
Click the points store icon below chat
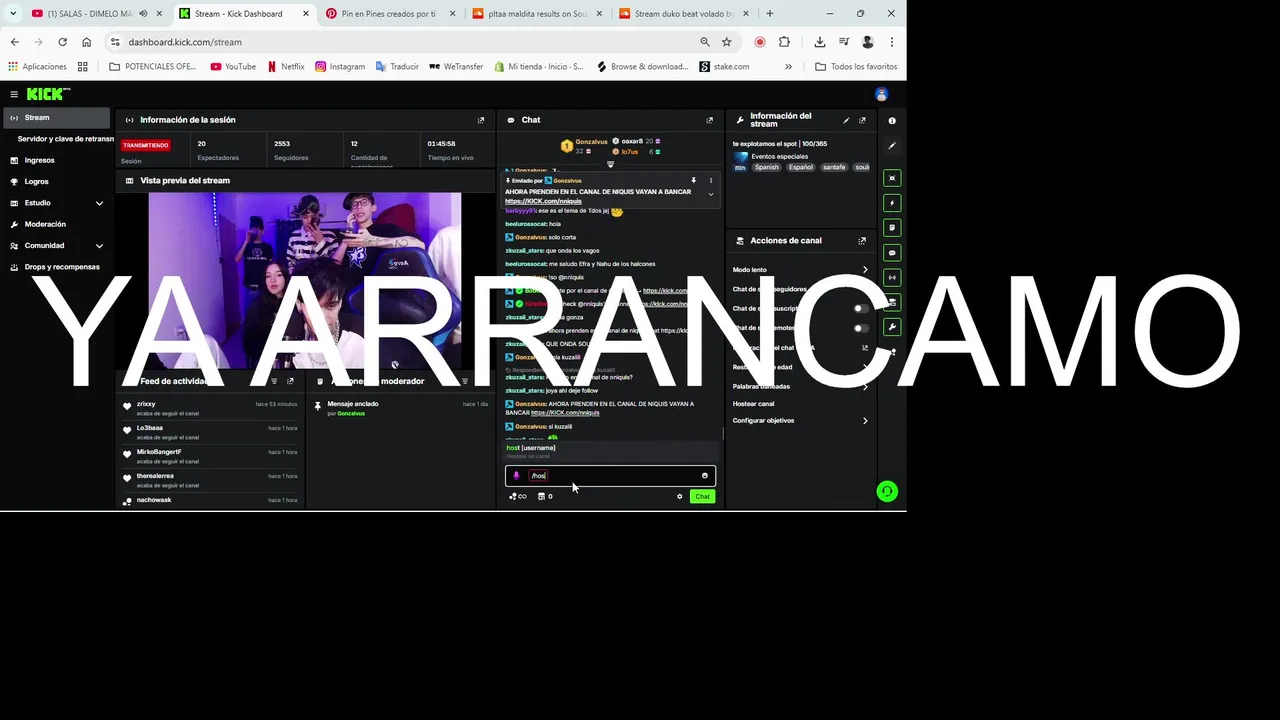pyautogui.click(x=545, y=496)
